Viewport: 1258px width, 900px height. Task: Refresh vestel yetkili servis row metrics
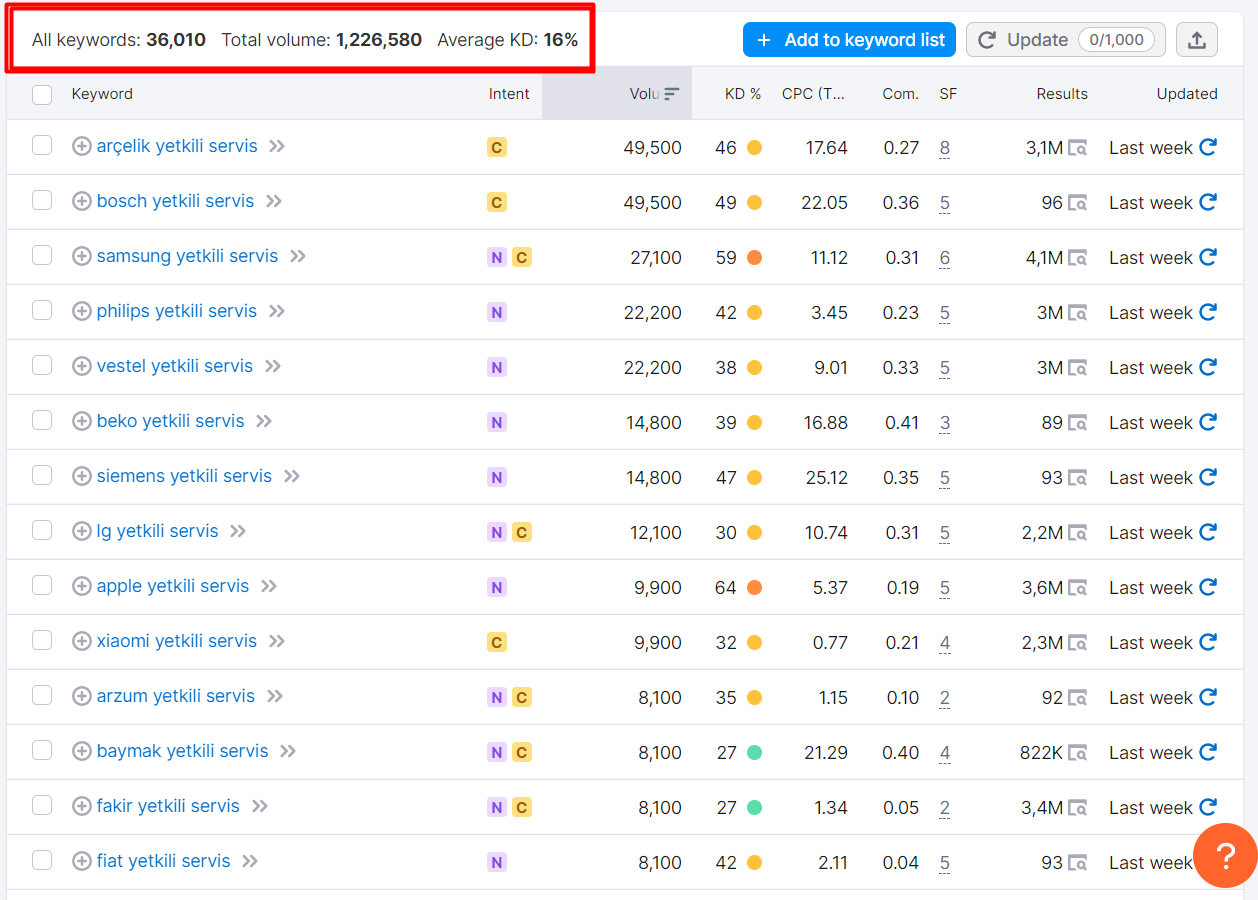pos(1208,367)
